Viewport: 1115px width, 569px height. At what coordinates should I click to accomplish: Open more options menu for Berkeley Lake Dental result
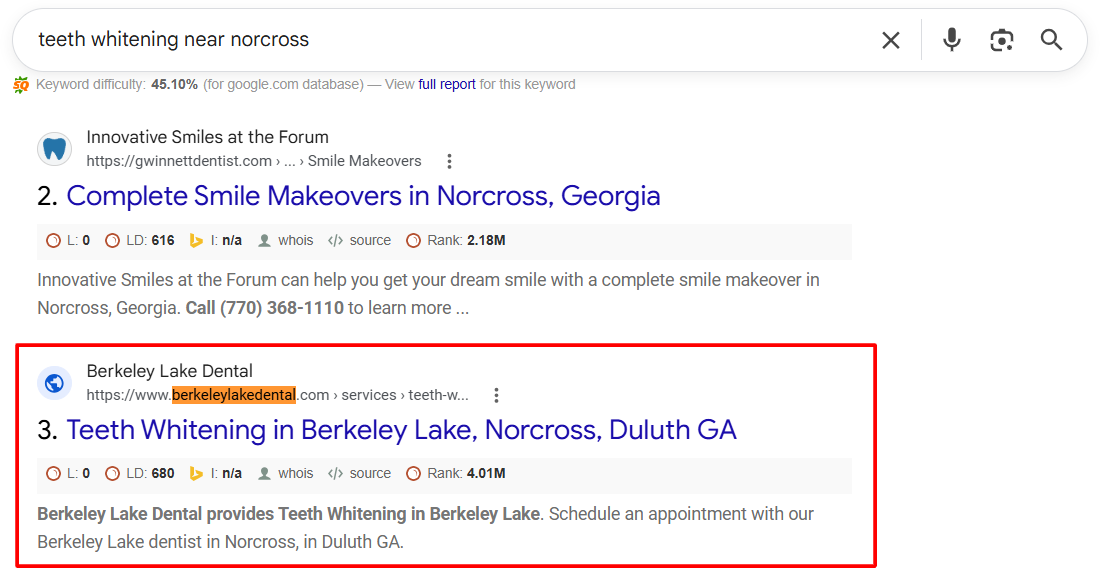coord(496,395)
